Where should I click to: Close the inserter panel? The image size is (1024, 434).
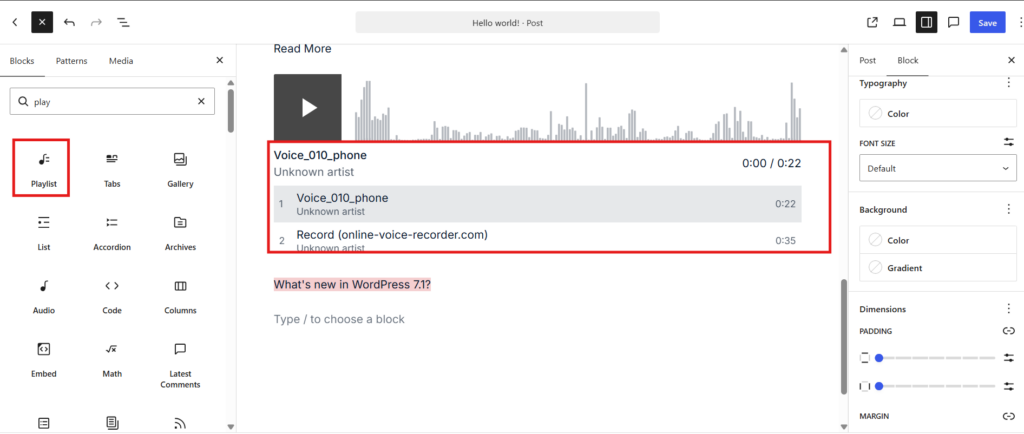pos(219,60)
